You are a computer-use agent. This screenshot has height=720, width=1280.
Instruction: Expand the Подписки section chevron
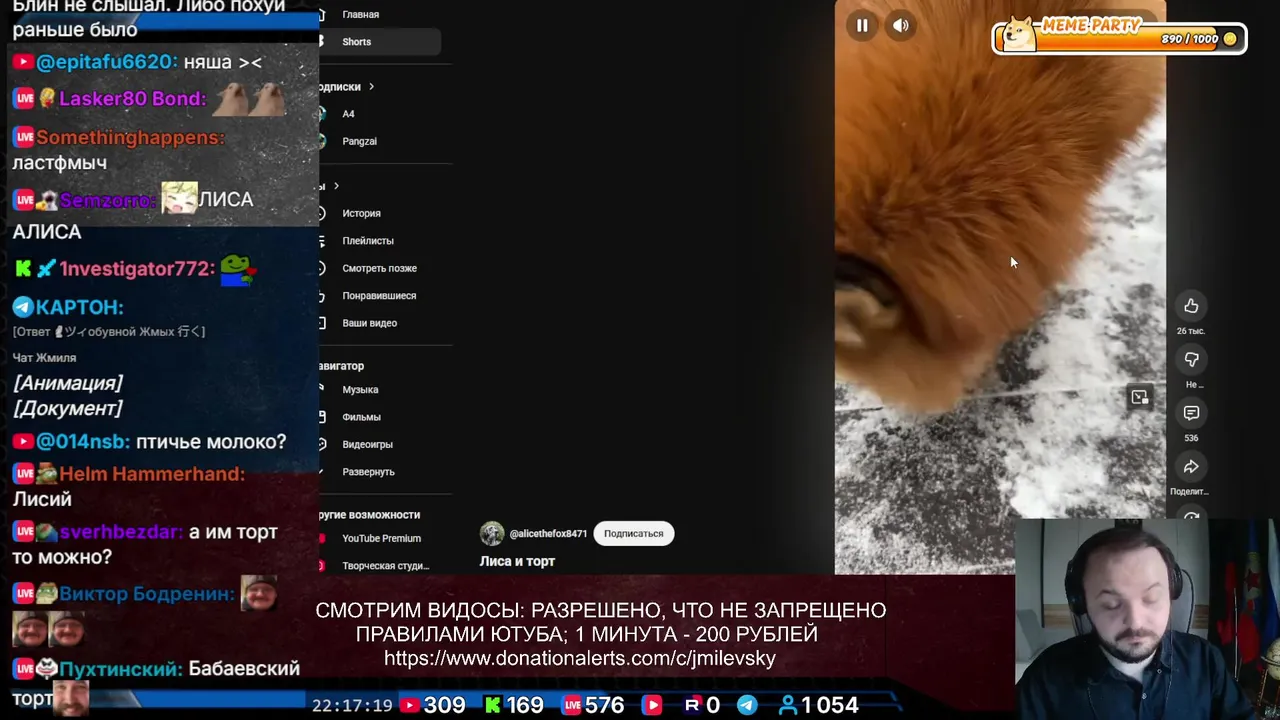tap(371, 87)
